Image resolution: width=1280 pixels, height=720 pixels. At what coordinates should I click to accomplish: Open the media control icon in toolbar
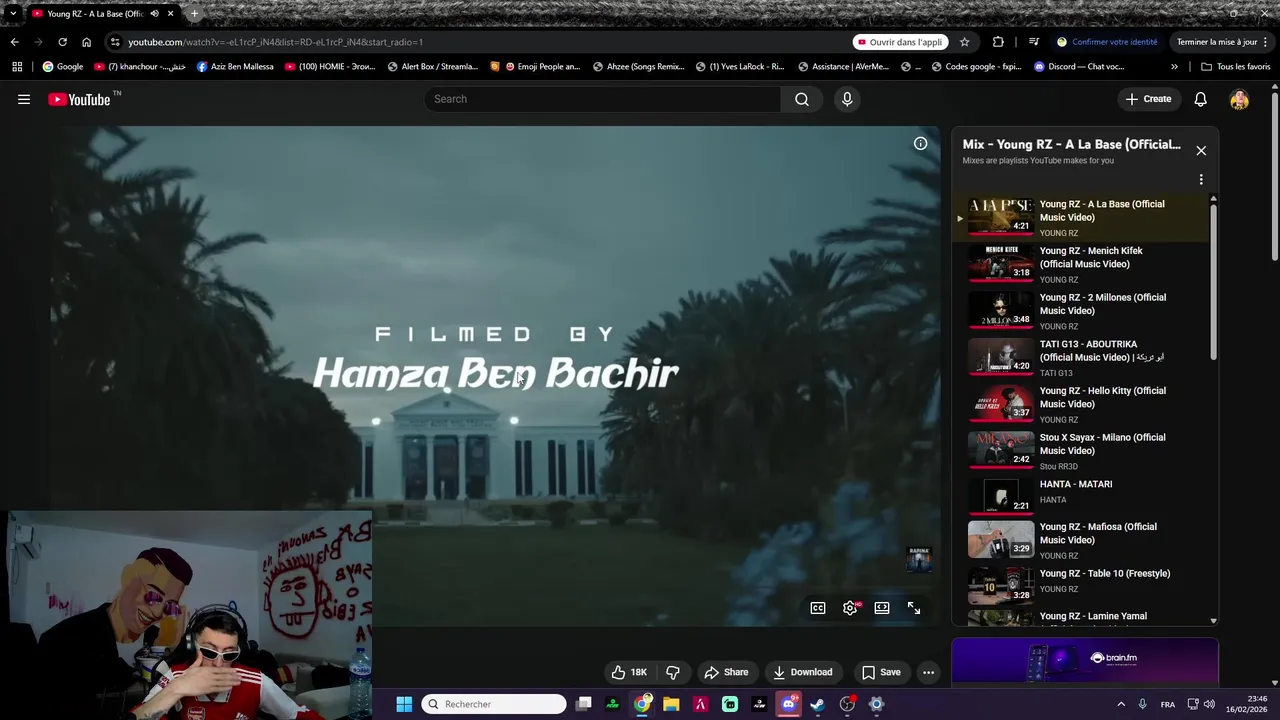pyautogui.click(x=1034, y=42)
